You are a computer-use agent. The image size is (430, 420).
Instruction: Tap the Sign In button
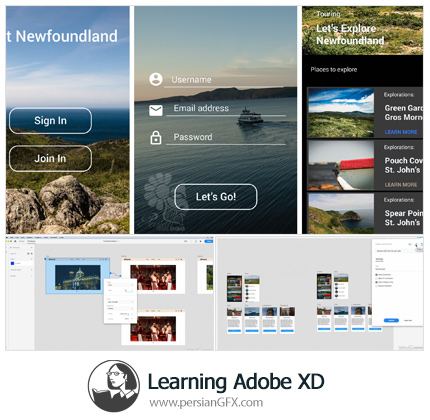tap(50, 121)
